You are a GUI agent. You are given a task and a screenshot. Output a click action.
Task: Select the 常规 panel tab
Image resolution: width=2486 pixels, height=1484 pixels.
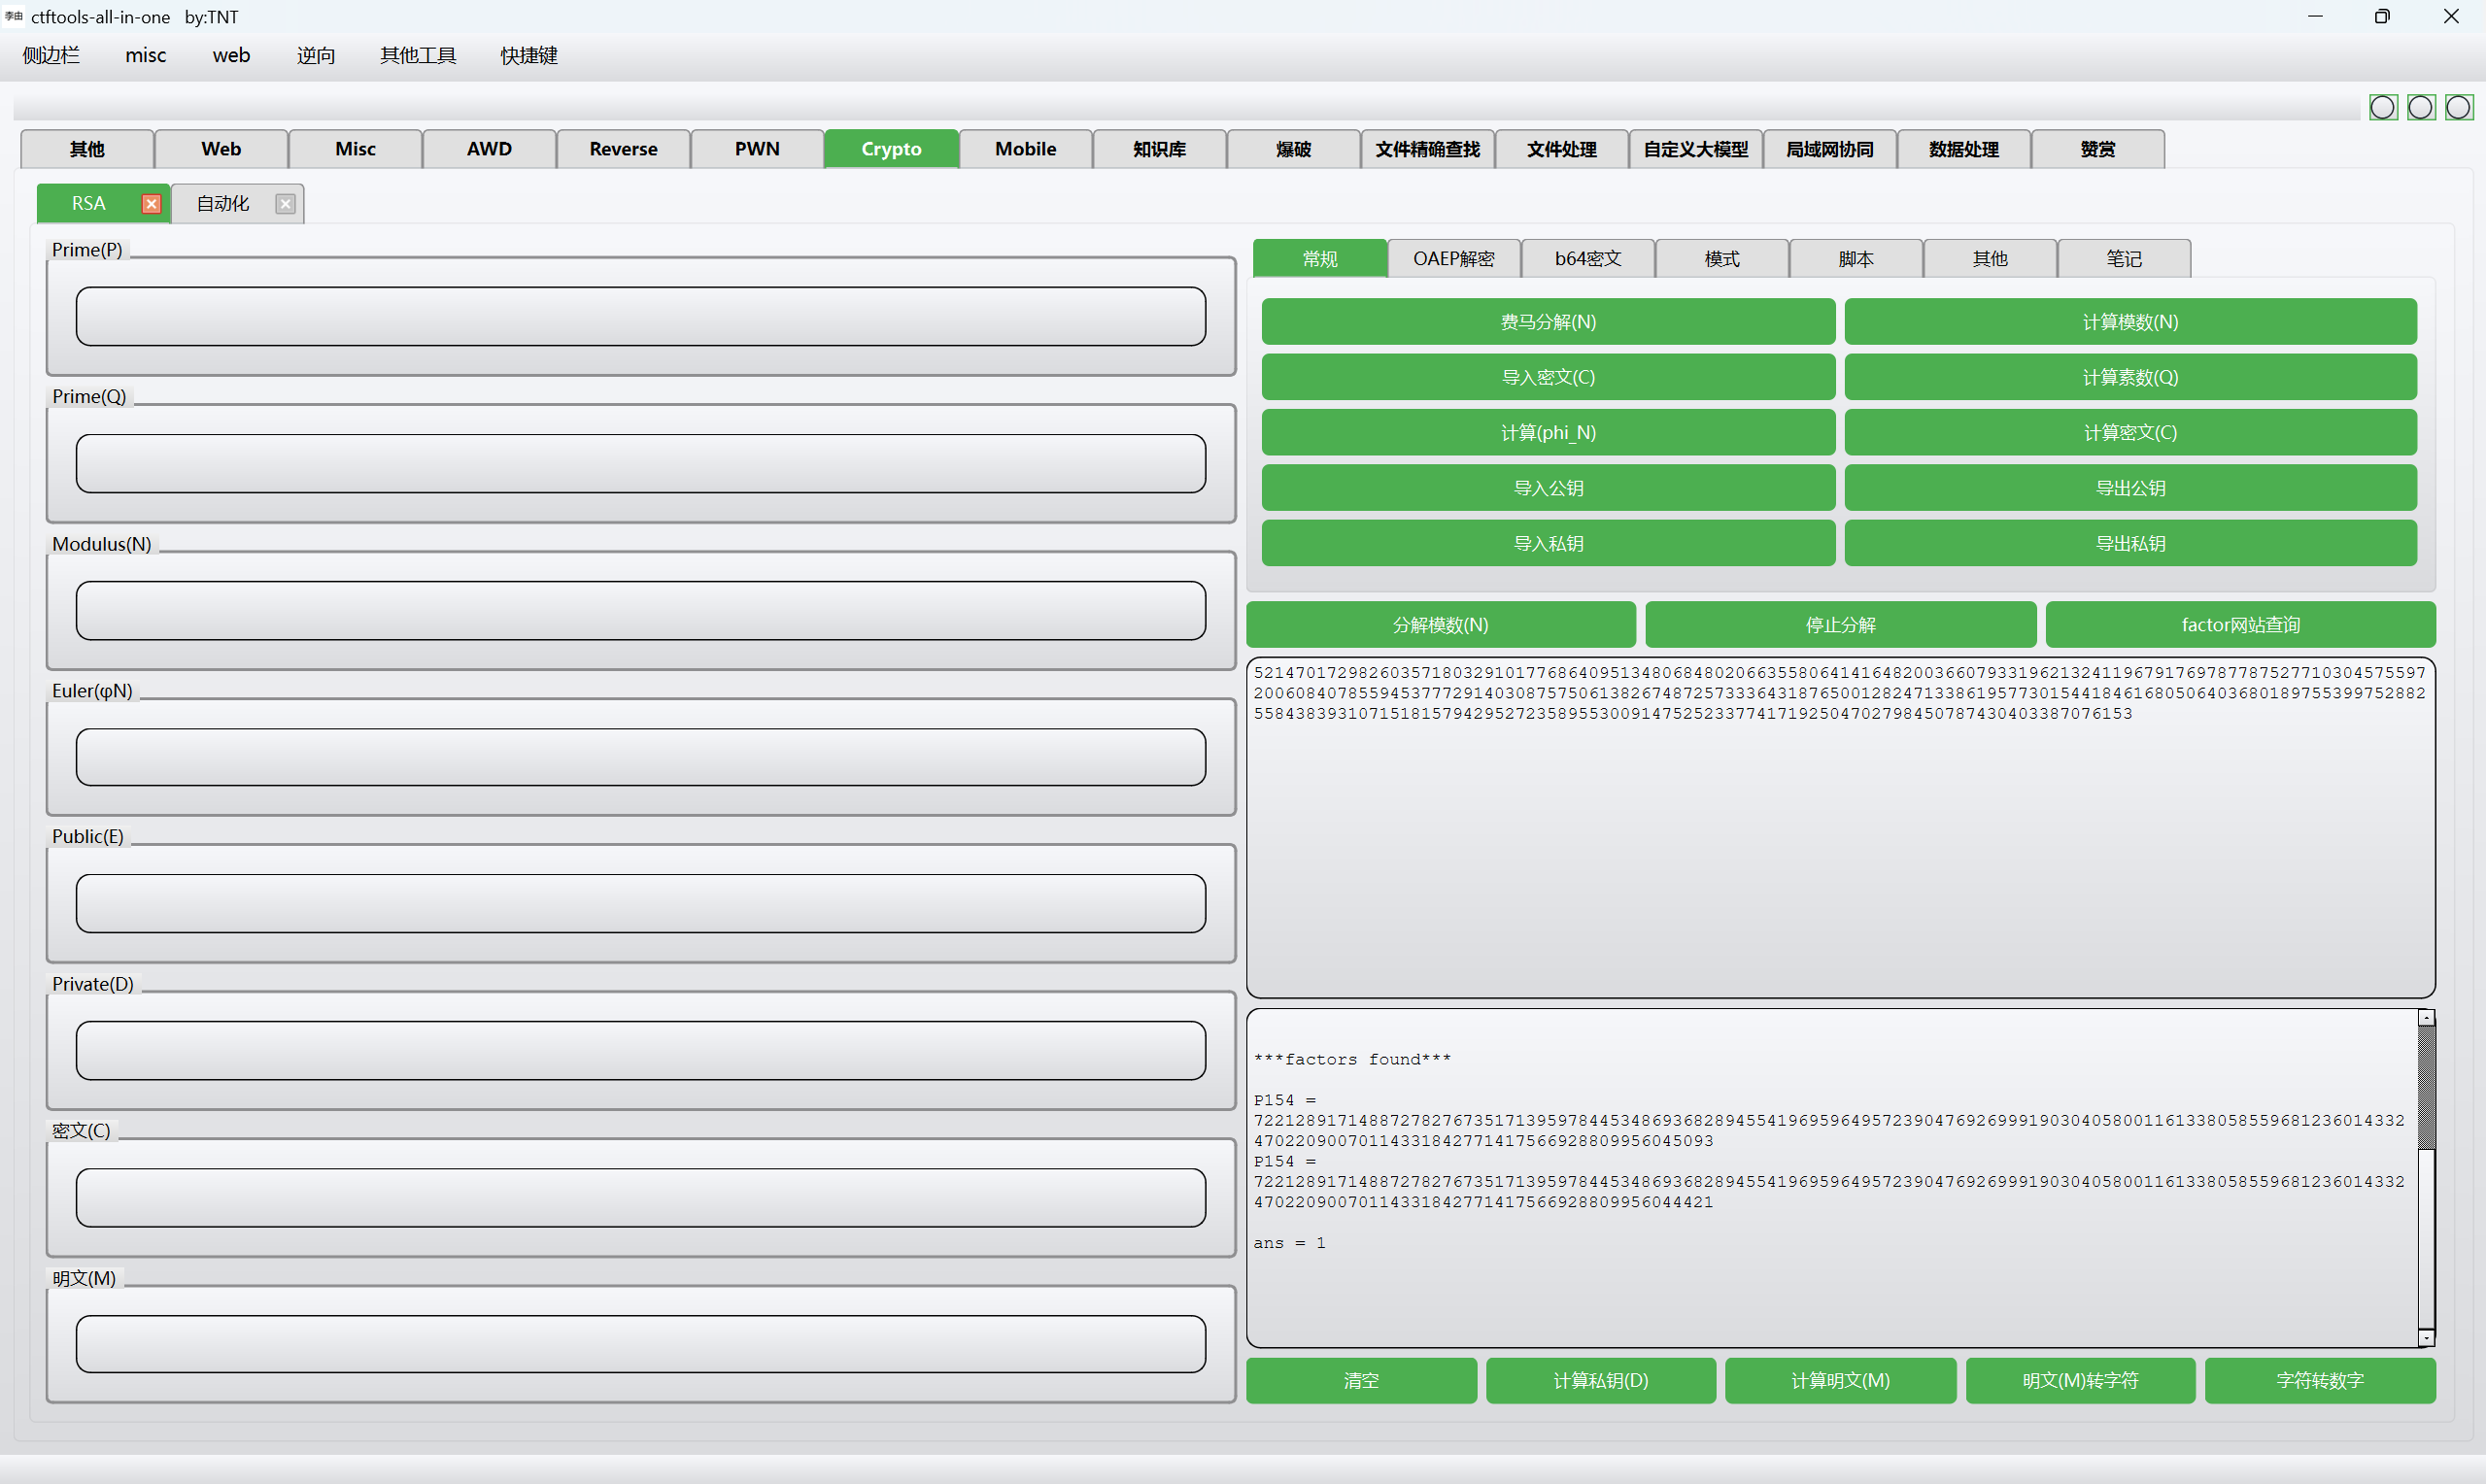(1319, 259)
